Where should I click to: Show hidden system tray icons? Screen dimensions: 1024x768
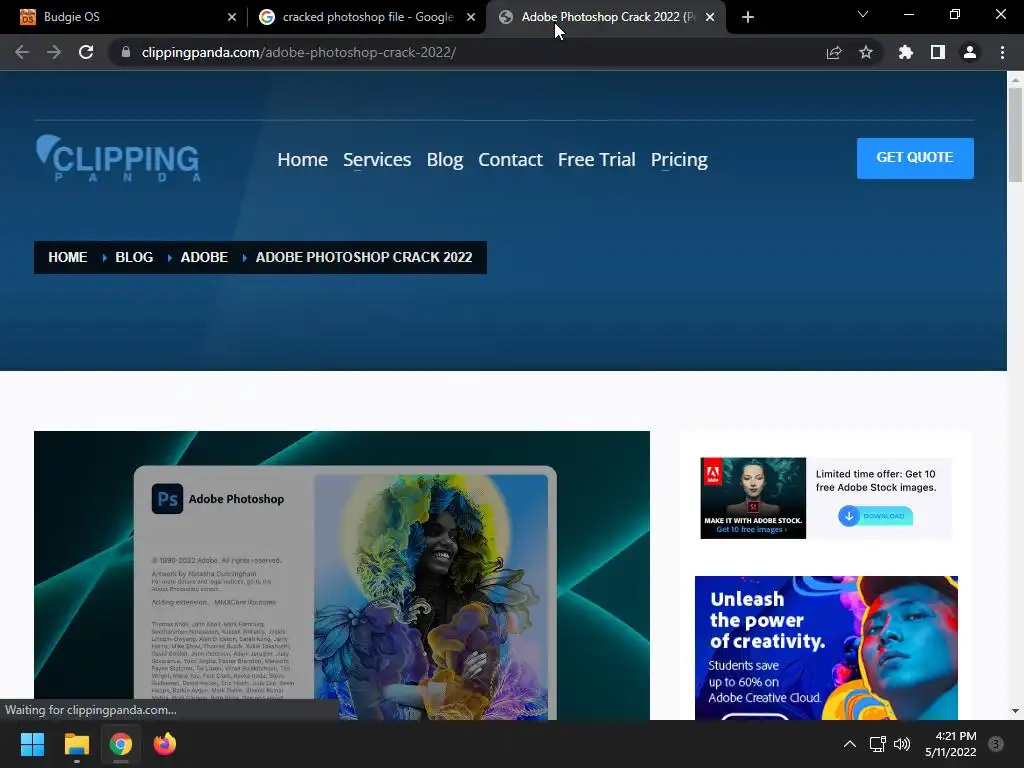tap(850, 744)
